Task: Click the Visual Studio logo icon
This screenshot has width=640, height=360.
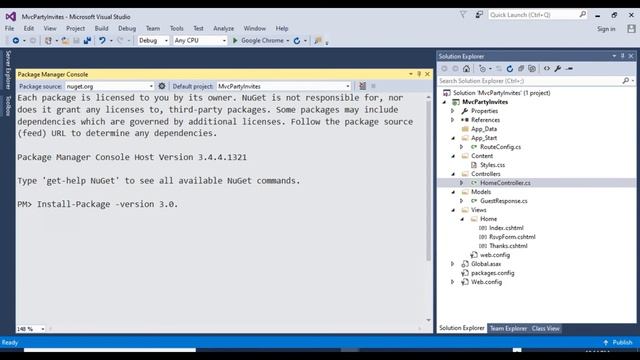Action: click(x=11, y=16)
